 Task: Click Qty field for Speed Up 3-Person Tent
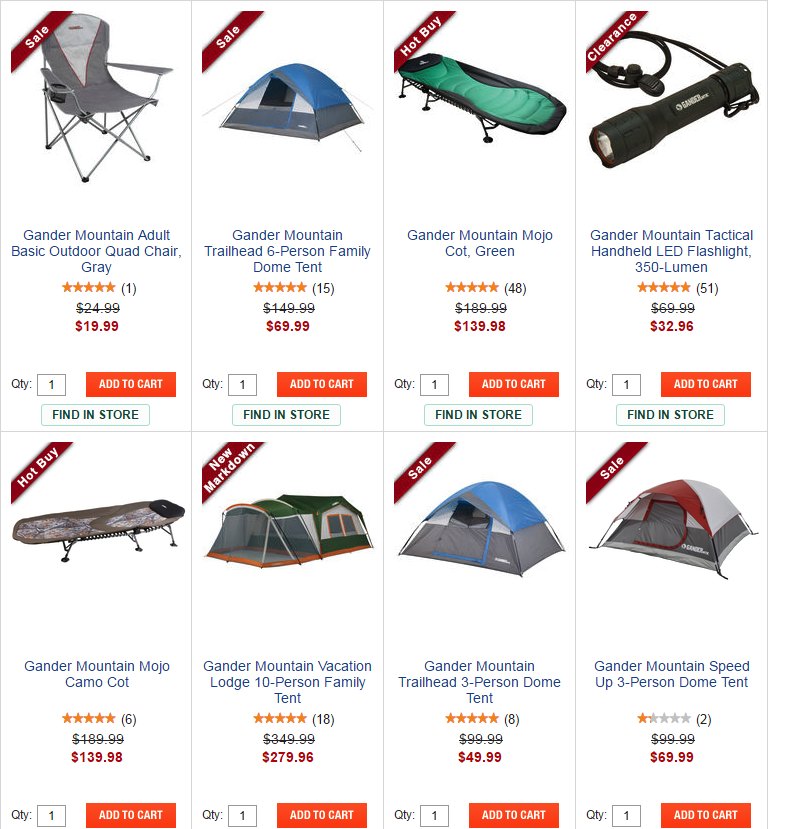626,816
